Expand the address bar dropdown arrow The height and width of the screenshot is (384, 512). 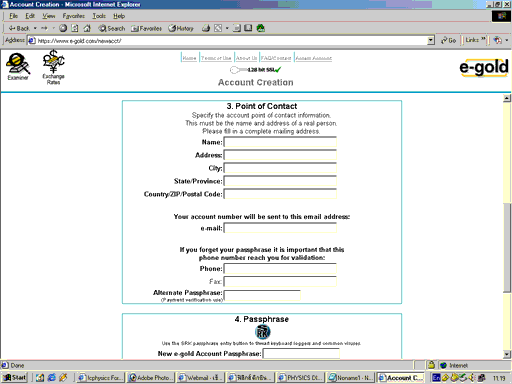[431, 40]
